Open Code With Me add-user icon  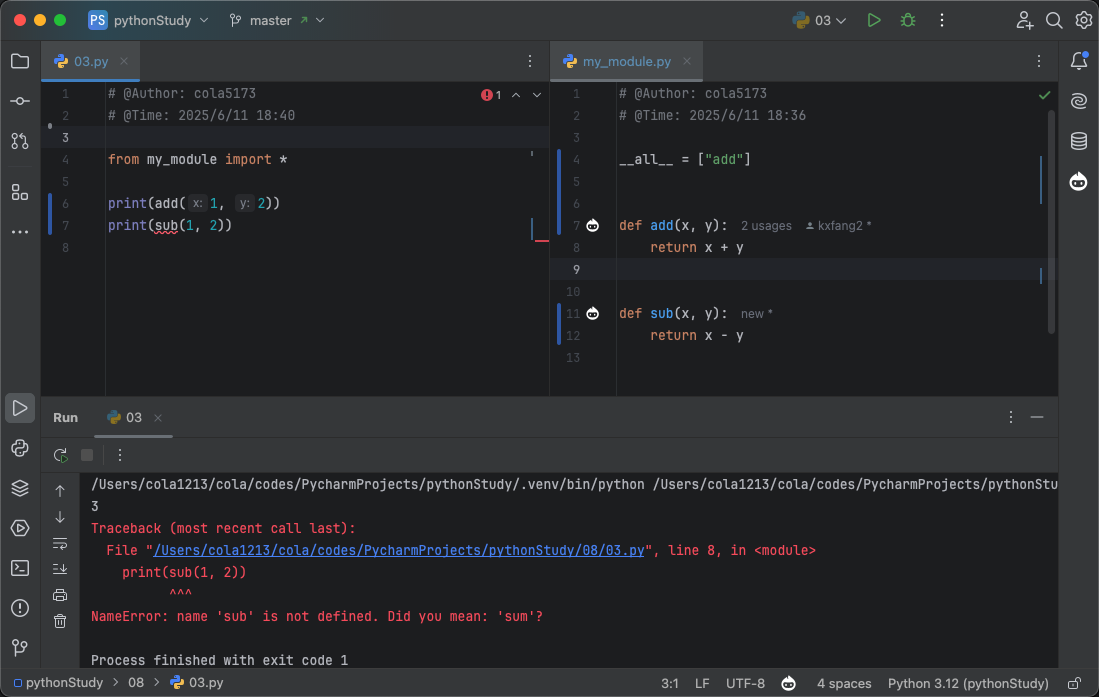(x=1024, y=20)
